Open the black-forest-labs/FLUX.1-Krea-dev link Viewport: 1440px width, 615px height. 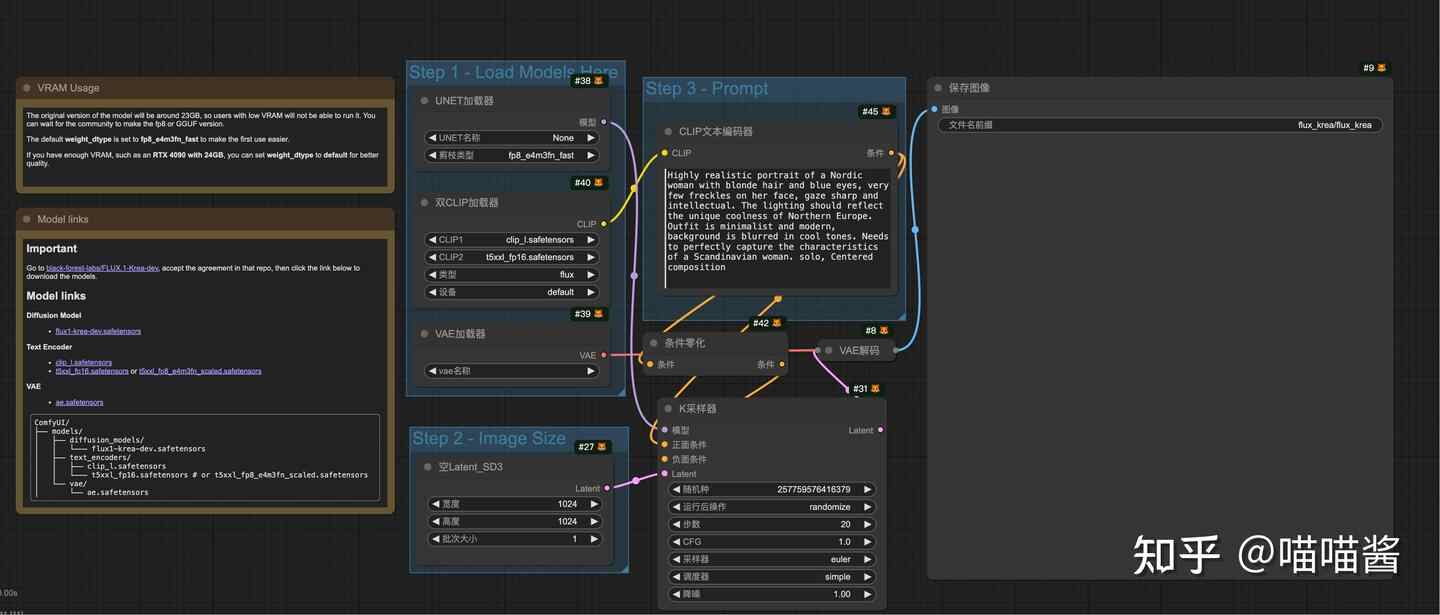(x=102, y=268)
